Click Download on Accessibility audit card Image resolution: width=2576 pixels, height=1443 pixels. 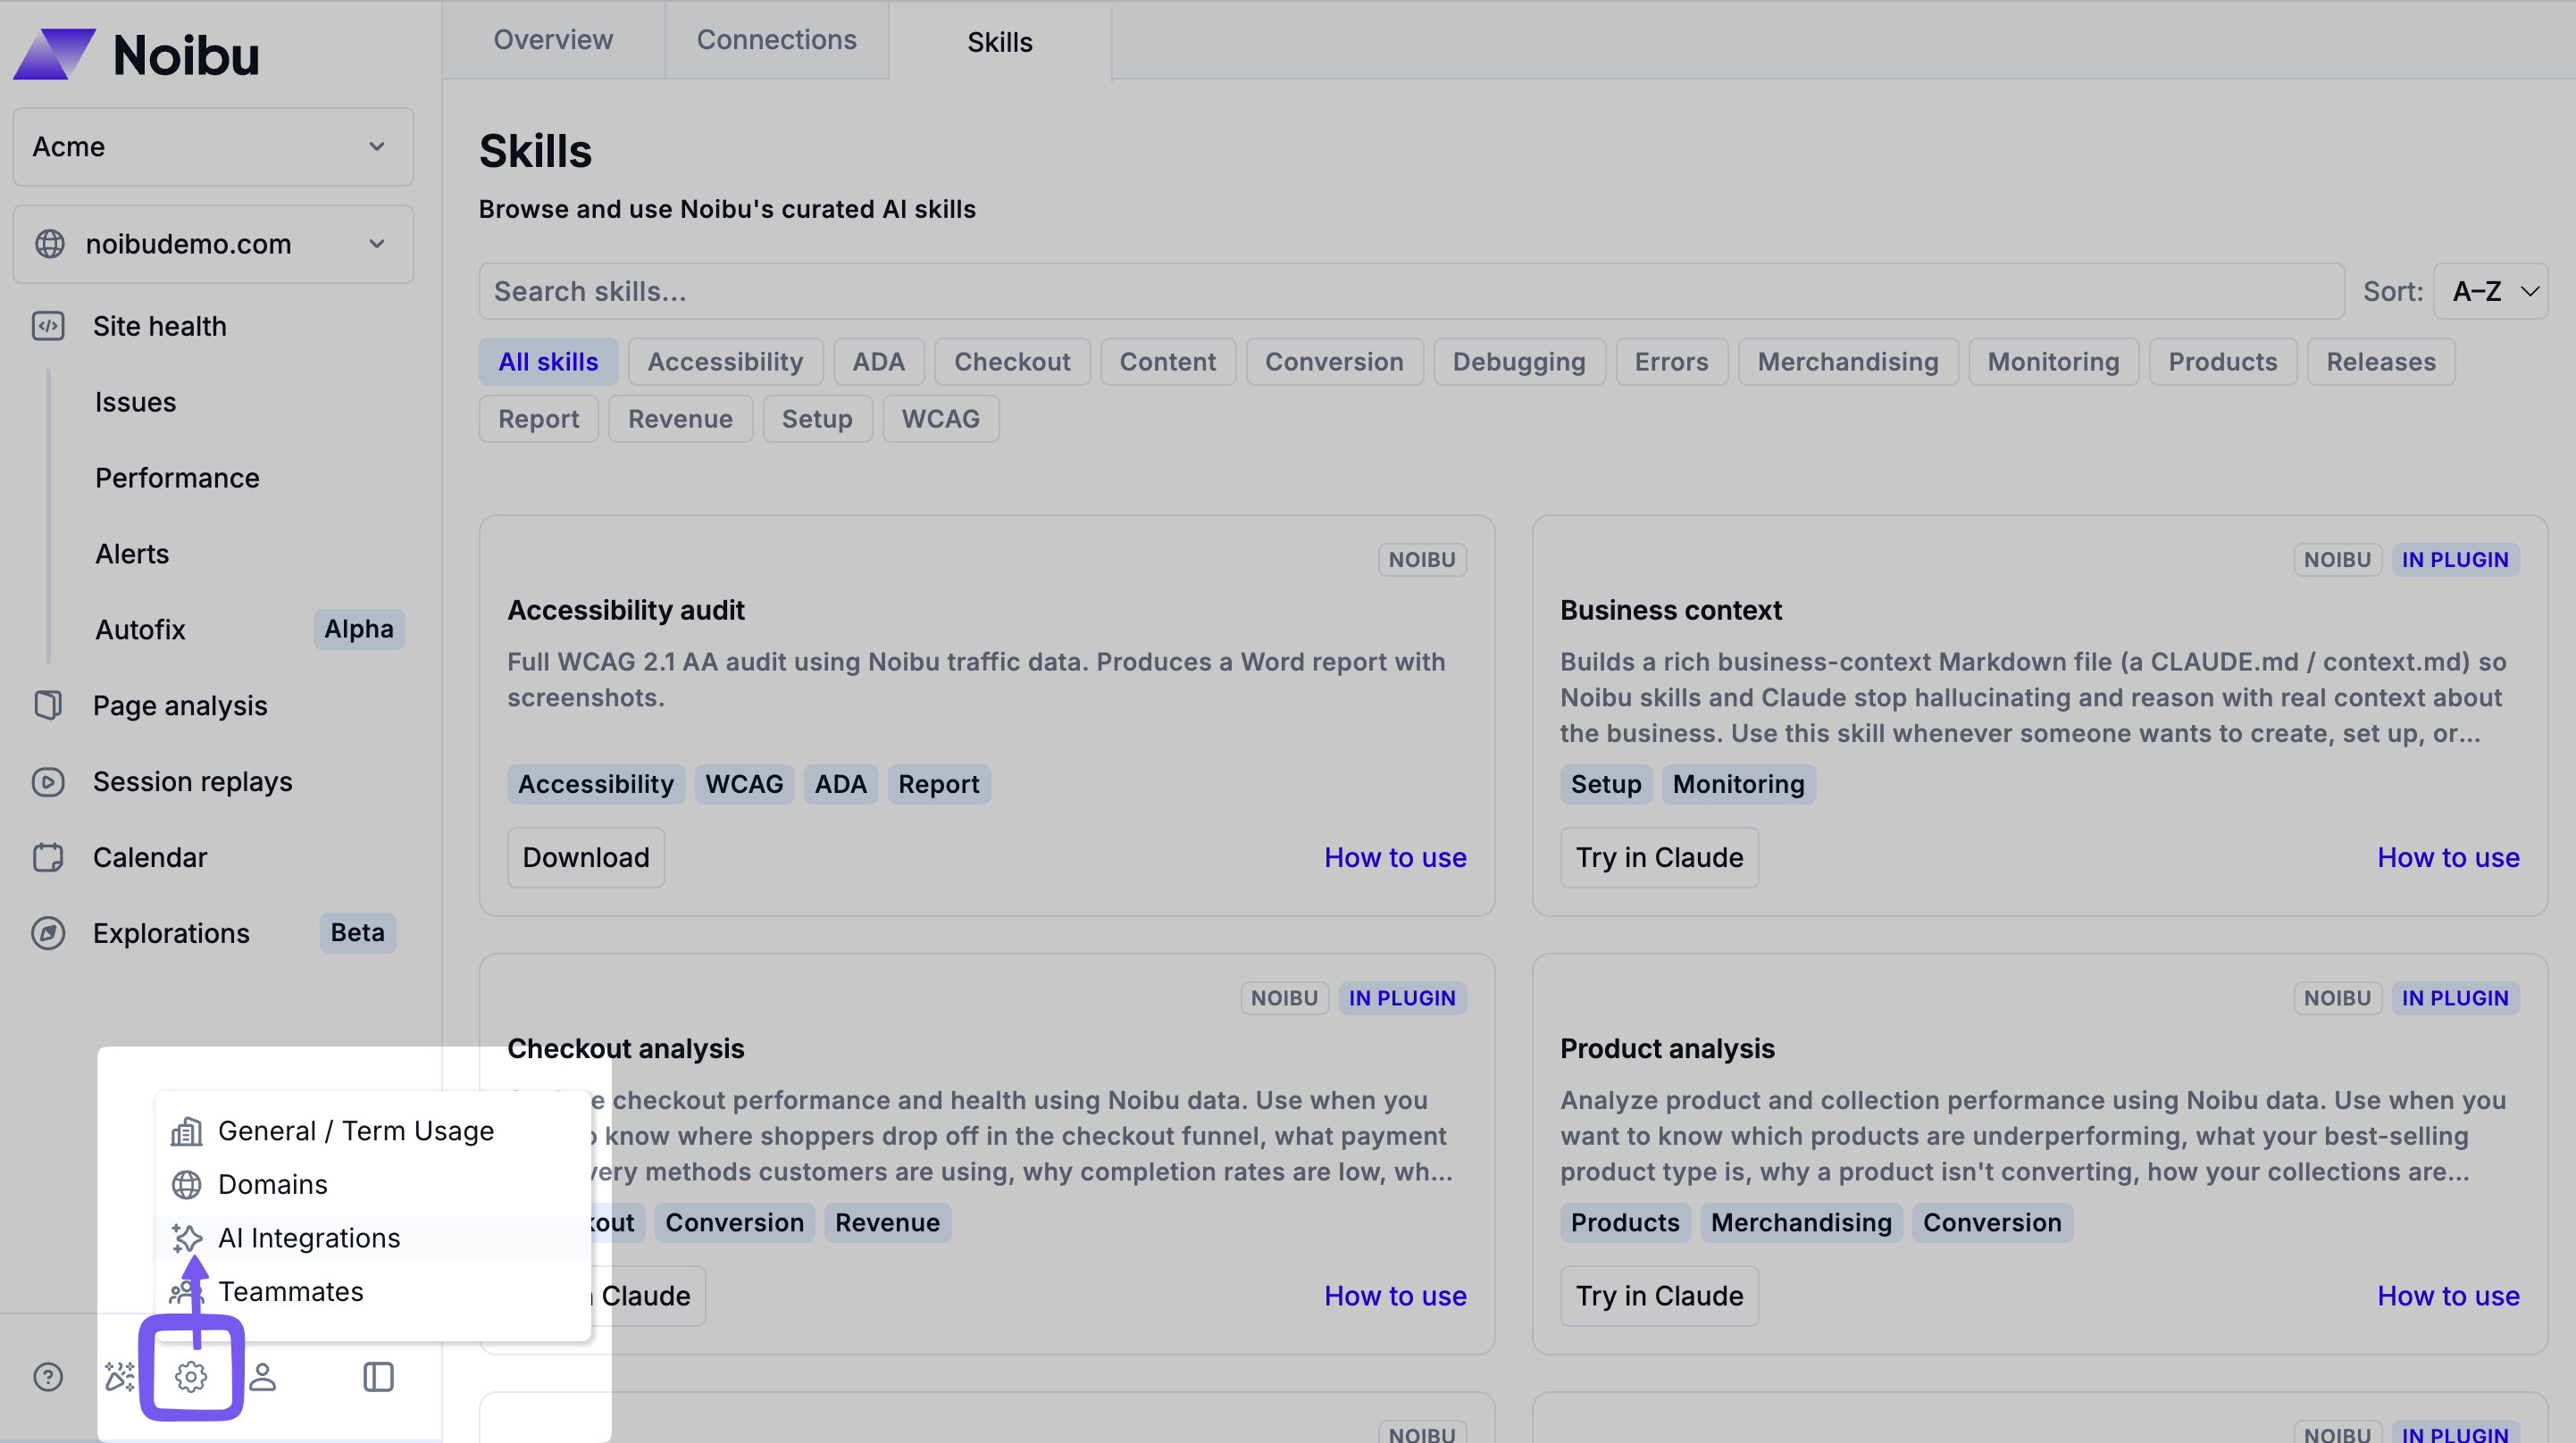coord(586,858)
